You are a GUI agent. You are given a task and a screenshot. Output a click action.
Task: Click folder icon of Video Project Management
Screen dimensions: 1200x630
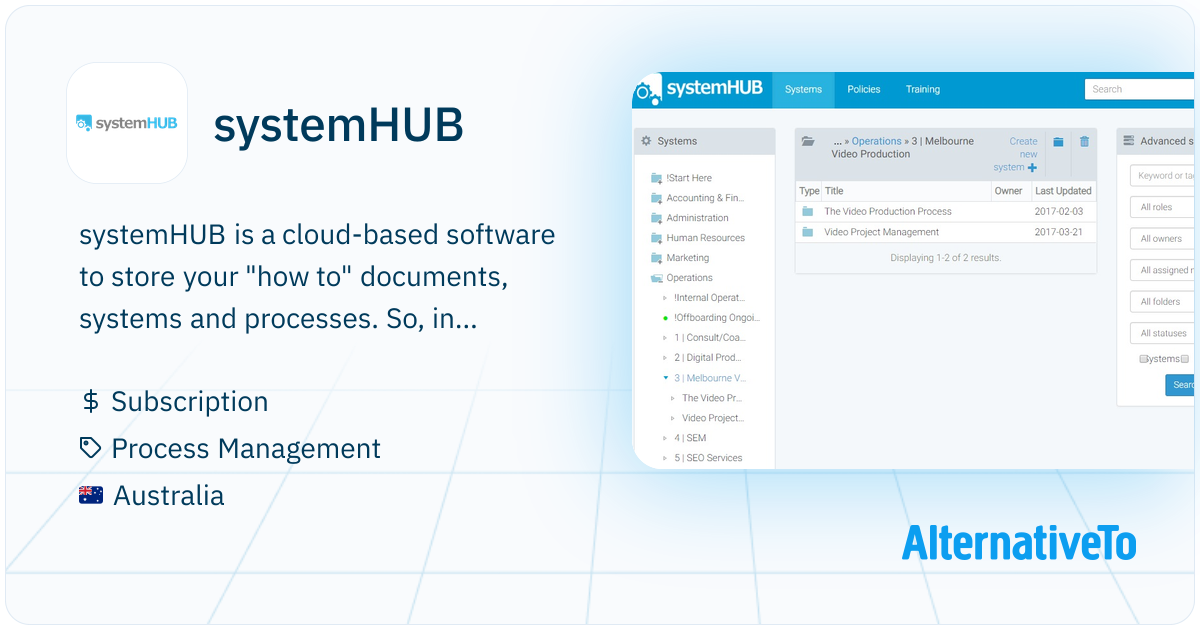tap(807, 232)
